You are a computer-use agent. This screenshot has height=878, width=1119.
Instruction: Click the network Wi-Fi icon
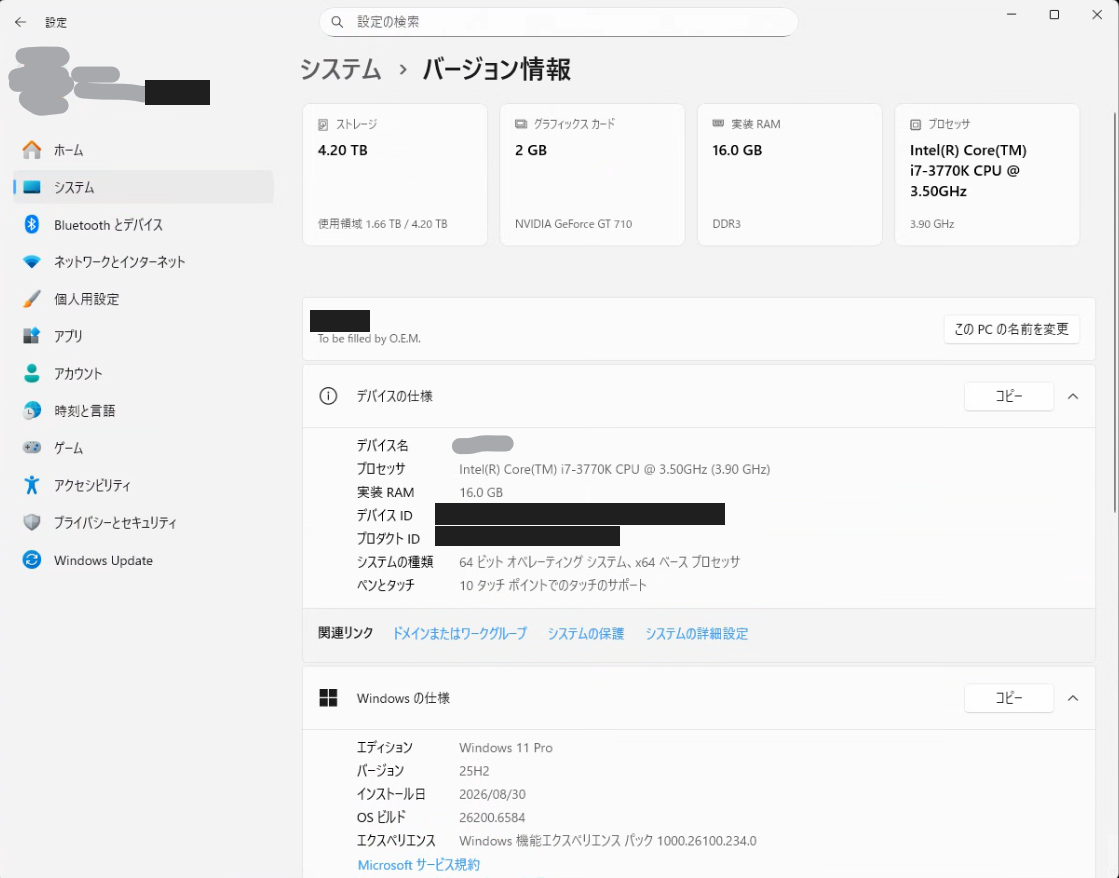point(31,262)
